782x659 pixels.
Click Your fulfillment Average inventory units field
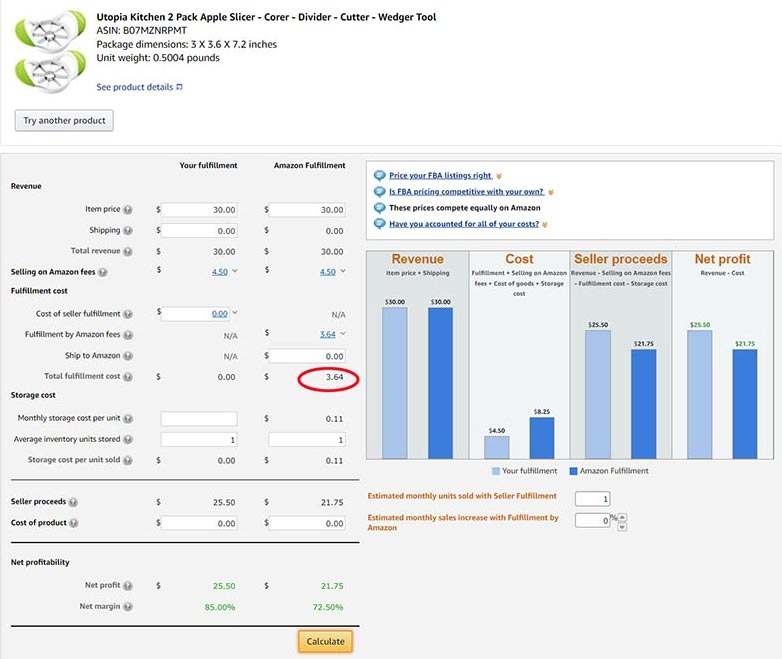tap(199, 439)
